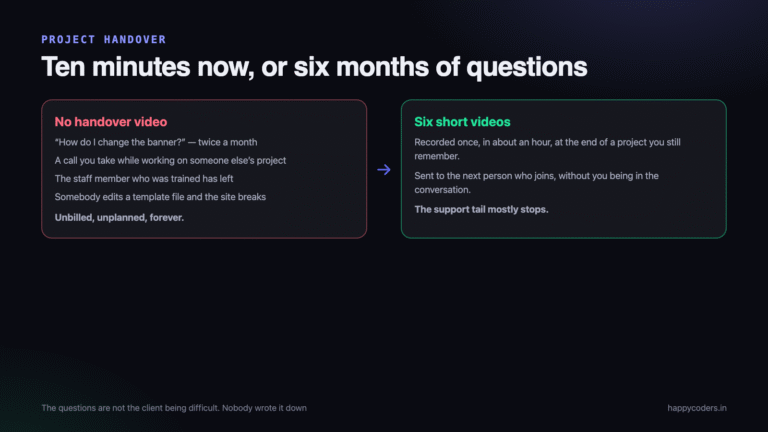Image resolution: width=768 pixels, height=432 pixels.
Task: Select the Unbilled, unplanned, forever text
Action: click(119, 217)
